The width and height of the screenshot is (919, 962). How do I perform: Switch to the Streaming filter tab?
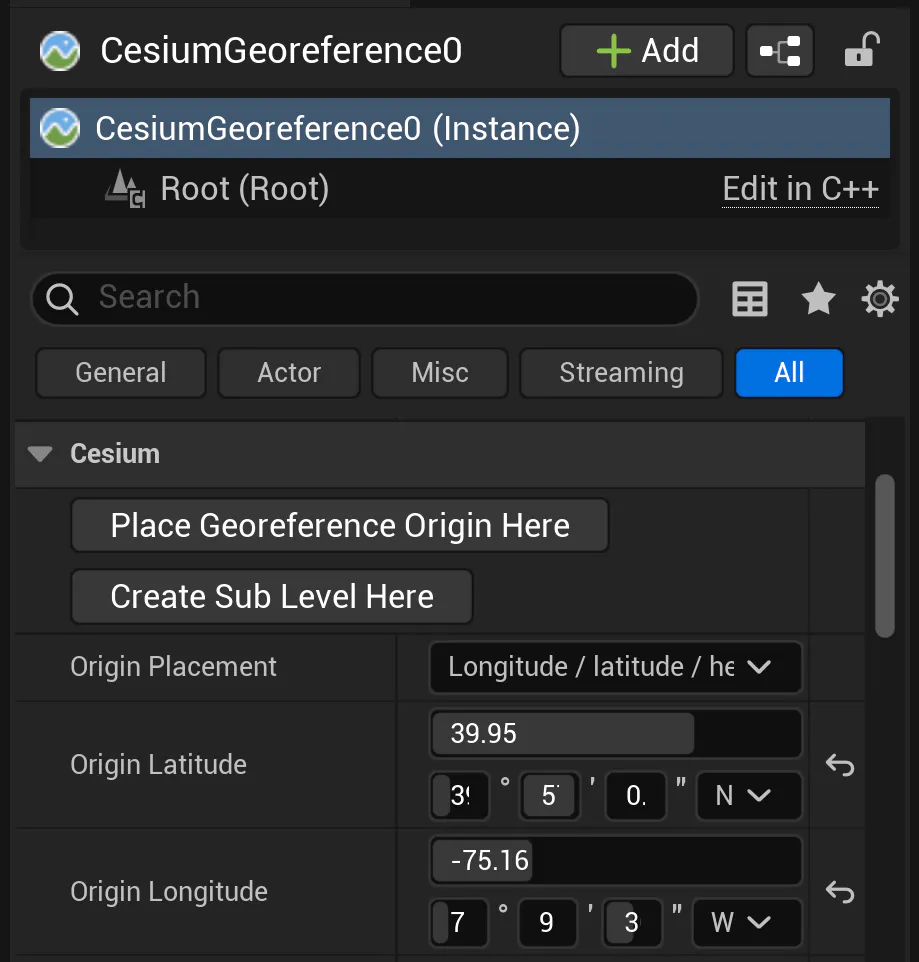[x=621, y=373]
